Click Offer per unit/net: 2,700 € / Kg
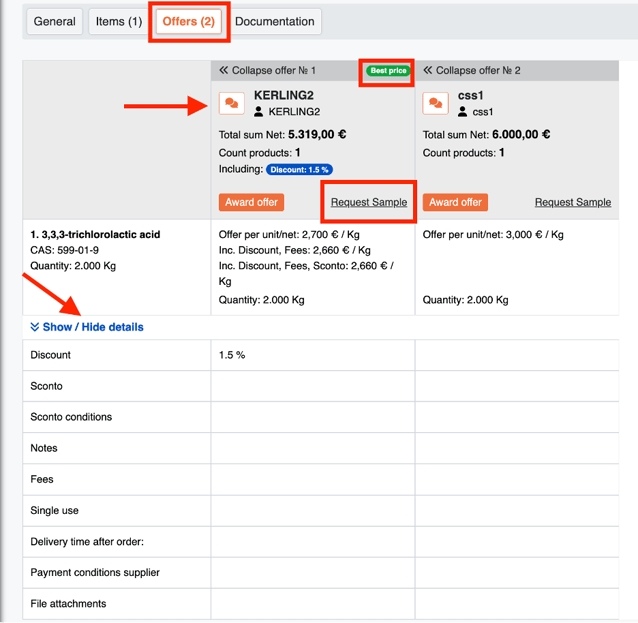Image resolution: width=638 pixels, height=623 pixels. point(289,234)
